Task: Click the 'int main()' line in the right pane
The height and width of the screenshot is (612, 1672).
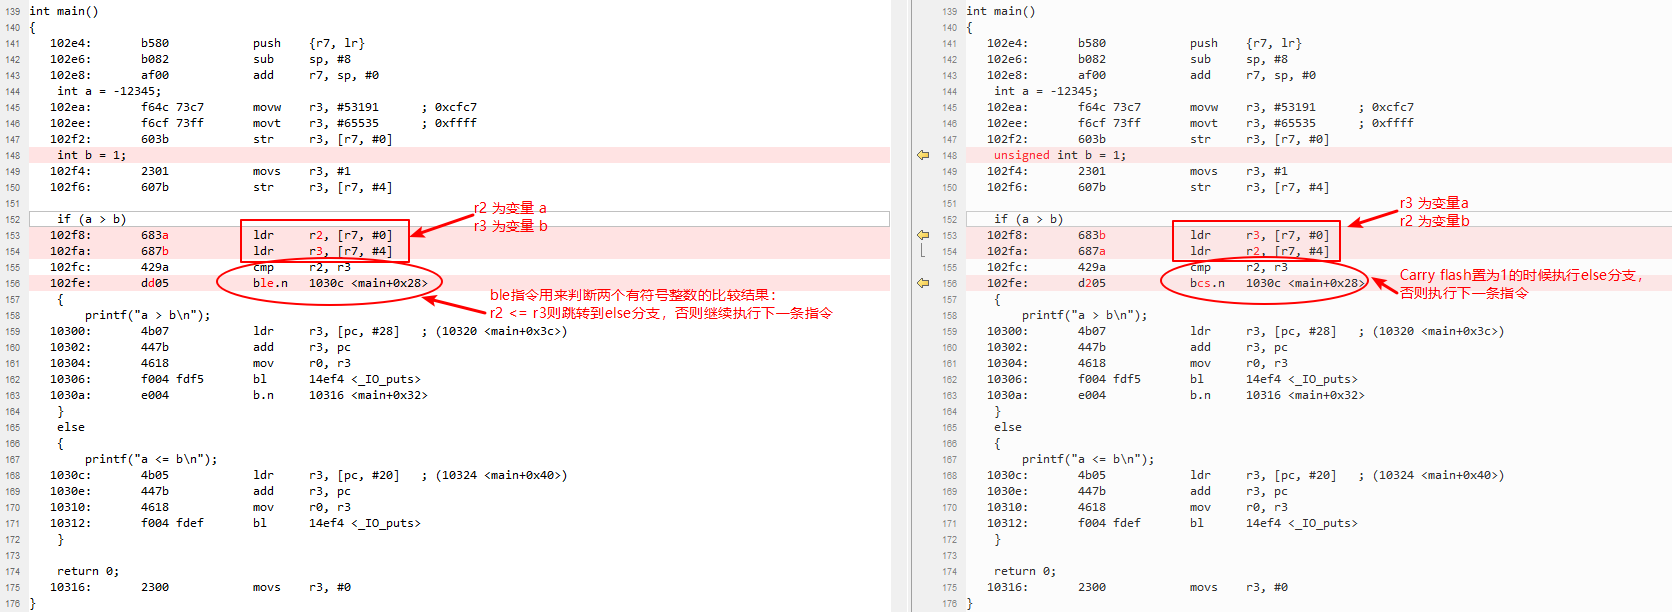Action: tap(1000, 11)
